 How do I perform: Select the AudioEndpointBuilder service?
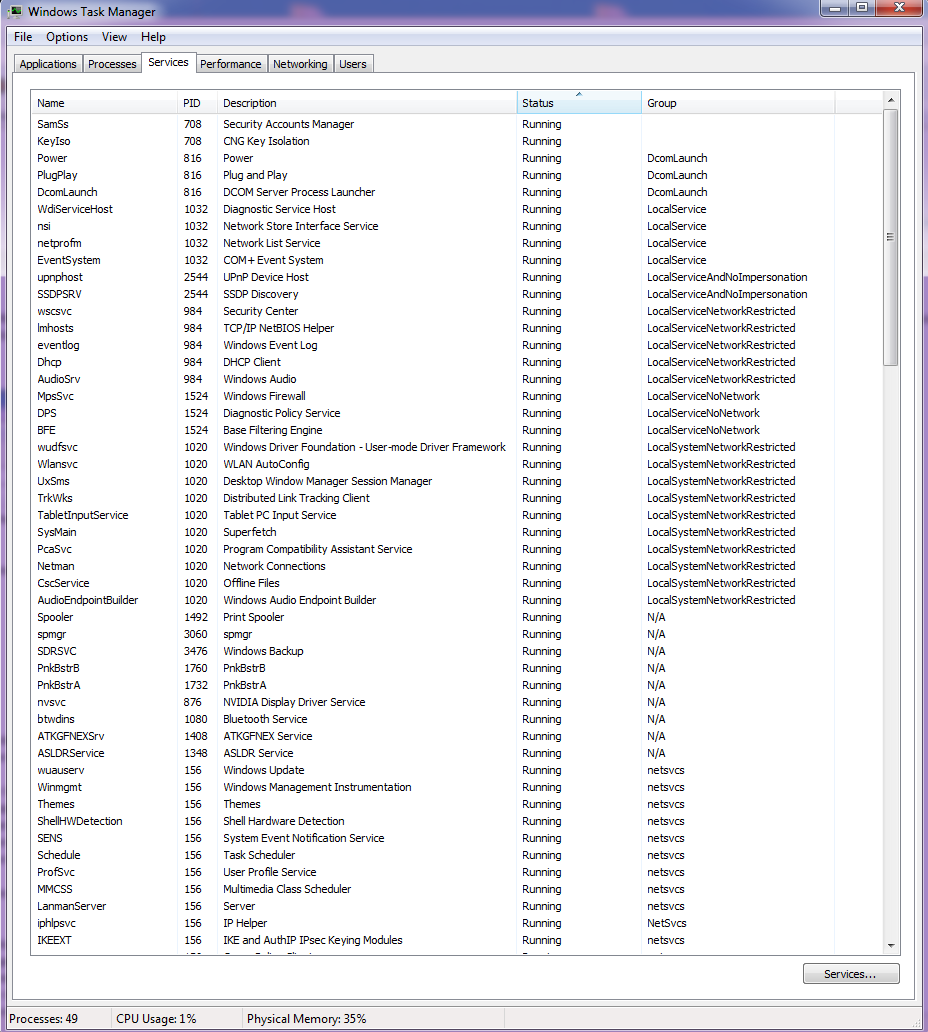[x=456, y=600]
